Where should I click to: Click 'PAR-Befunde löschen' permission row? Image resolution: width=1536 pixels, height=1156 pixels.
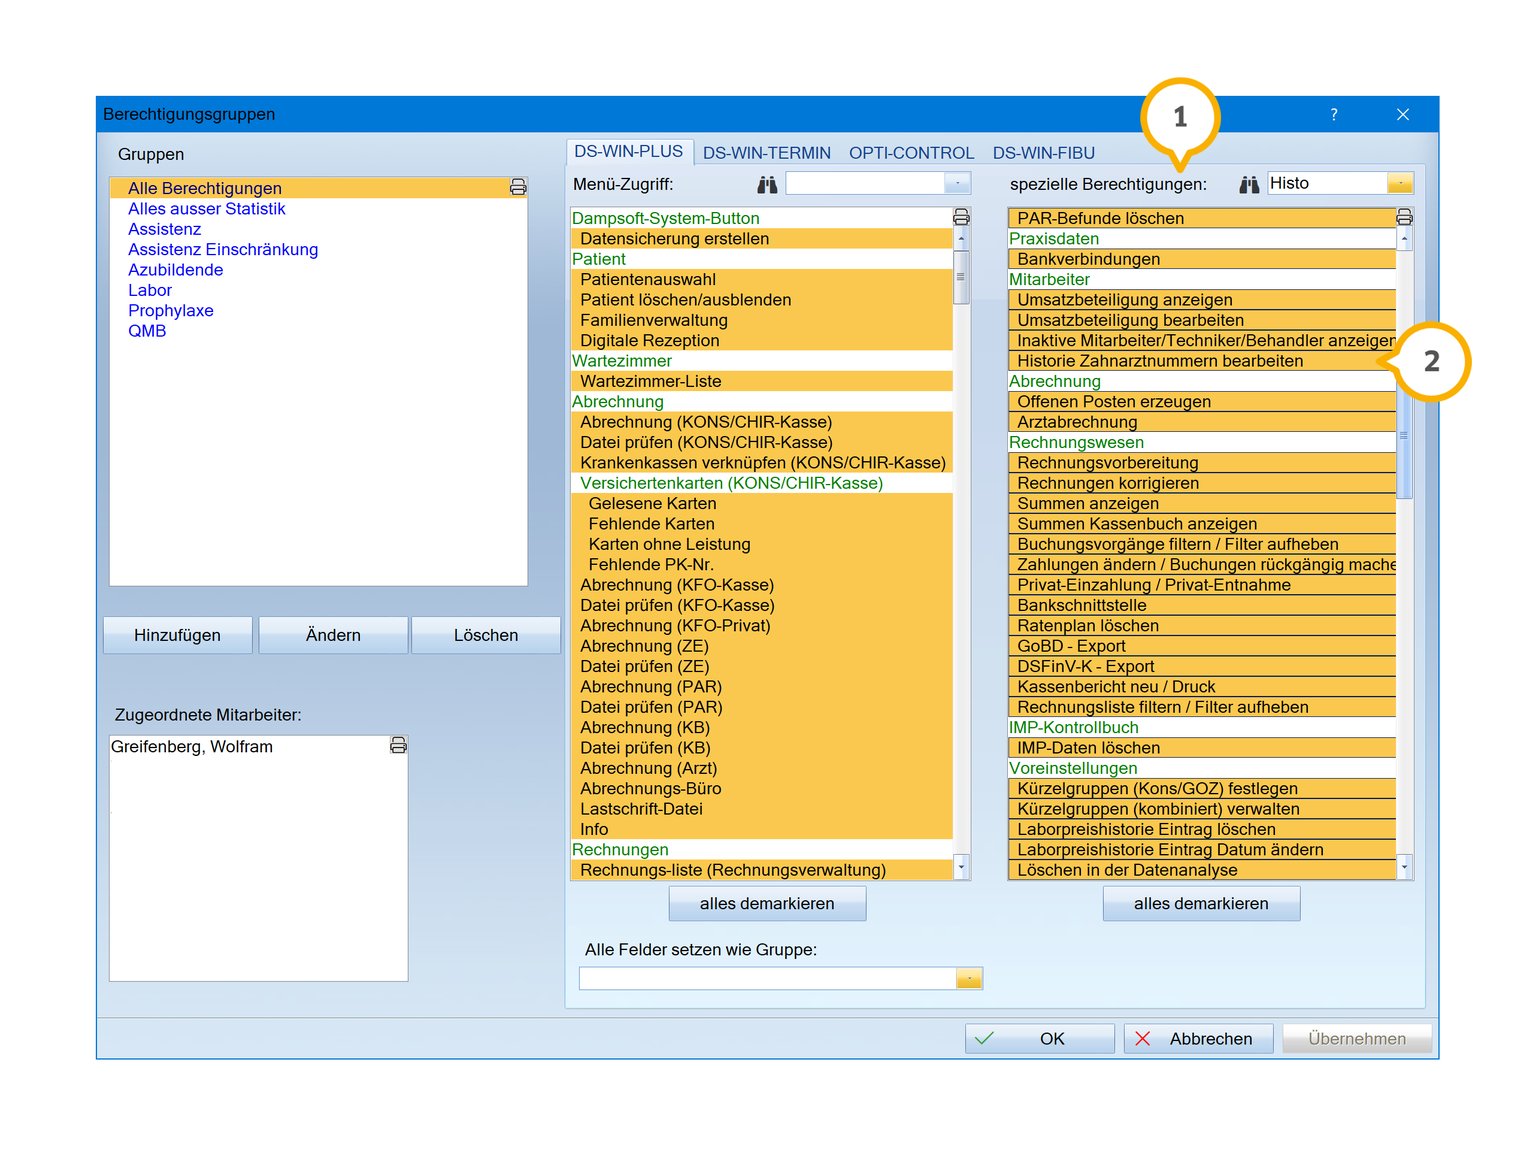pos(1202,218)
